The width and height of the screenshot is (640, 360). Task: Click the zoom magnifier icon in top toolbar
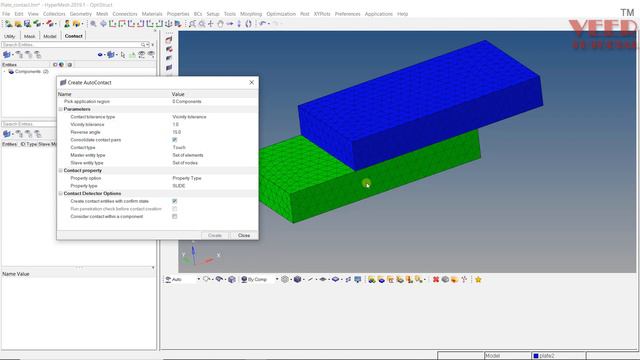[x=93, y=24]
